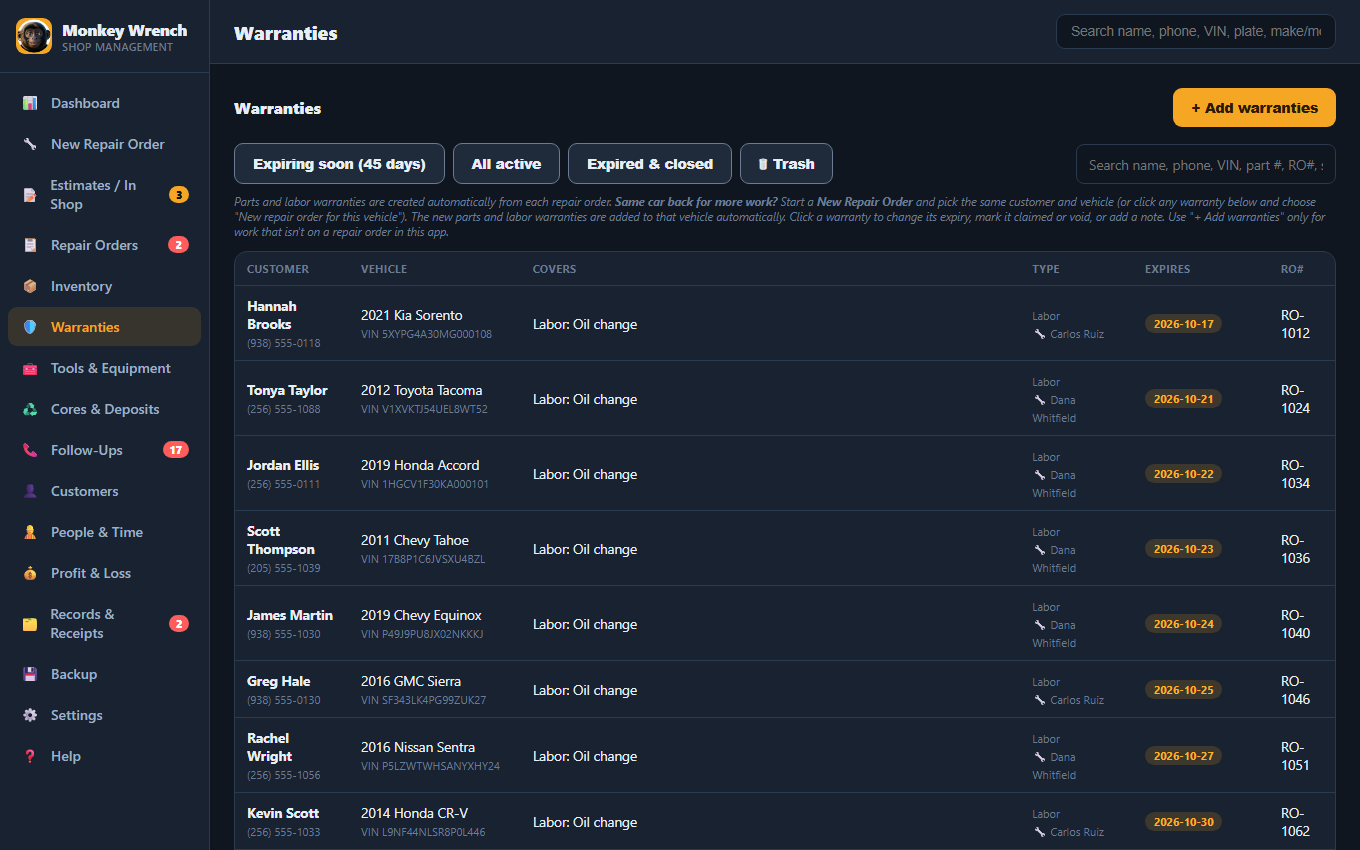Select customer Kevin Scott
The width and height of the screenshot is (1360, 850).
283,813
